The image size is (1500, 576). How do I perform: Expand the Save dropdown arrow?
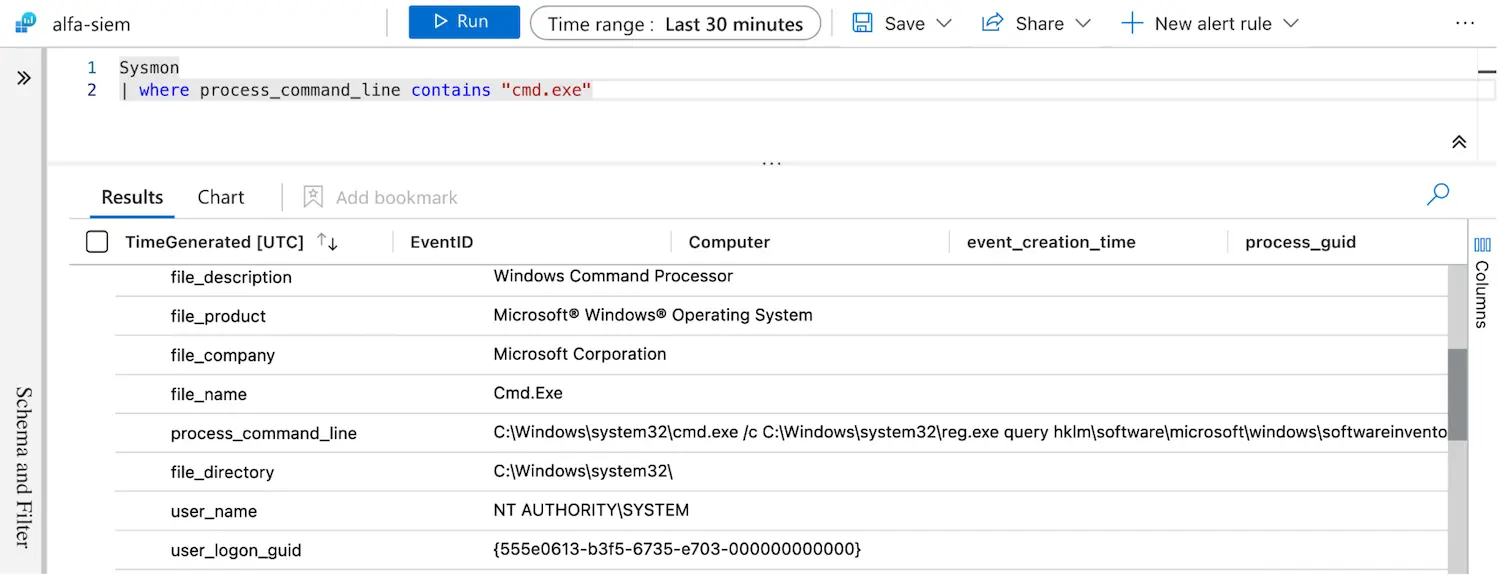(944, 23)
